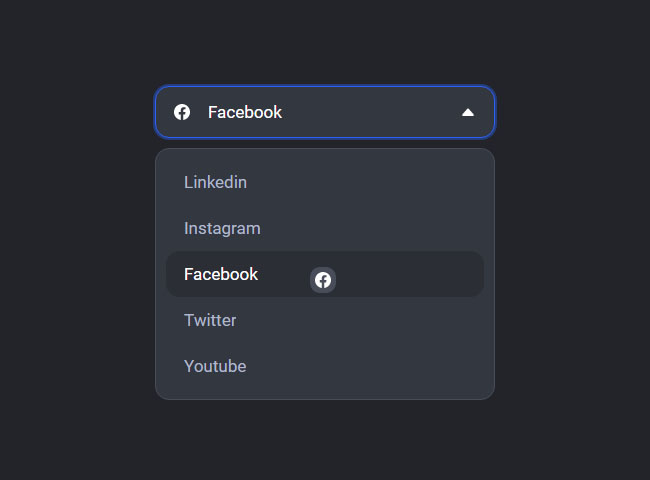Click the round Facebook badge beside highlighted option
This screenshot has height=480, width=650.
323,280
